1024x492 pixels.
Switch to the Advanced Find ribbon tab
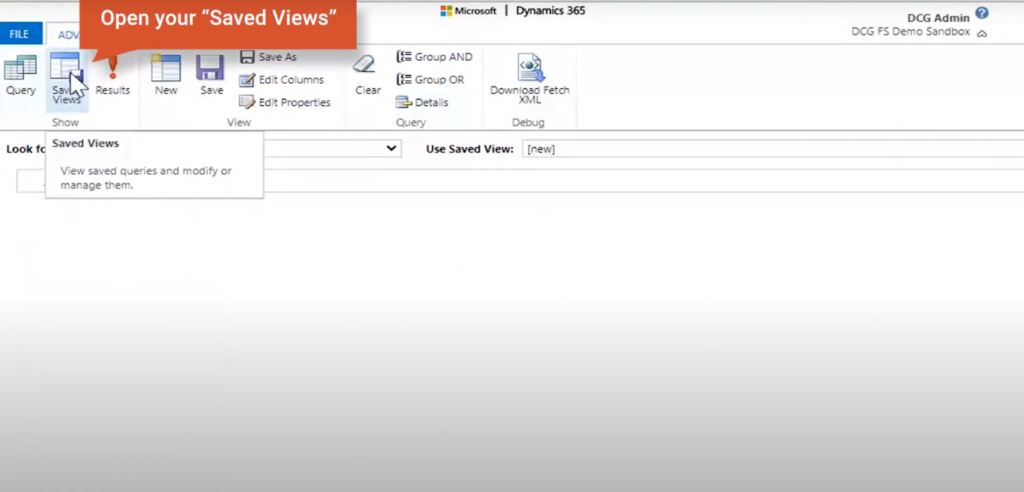(x=64, y=35)
